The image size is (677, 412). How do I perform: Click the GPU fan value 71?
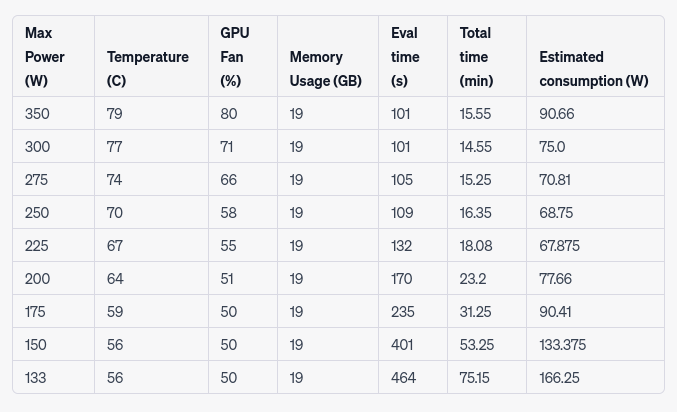[x=228, y=147]
